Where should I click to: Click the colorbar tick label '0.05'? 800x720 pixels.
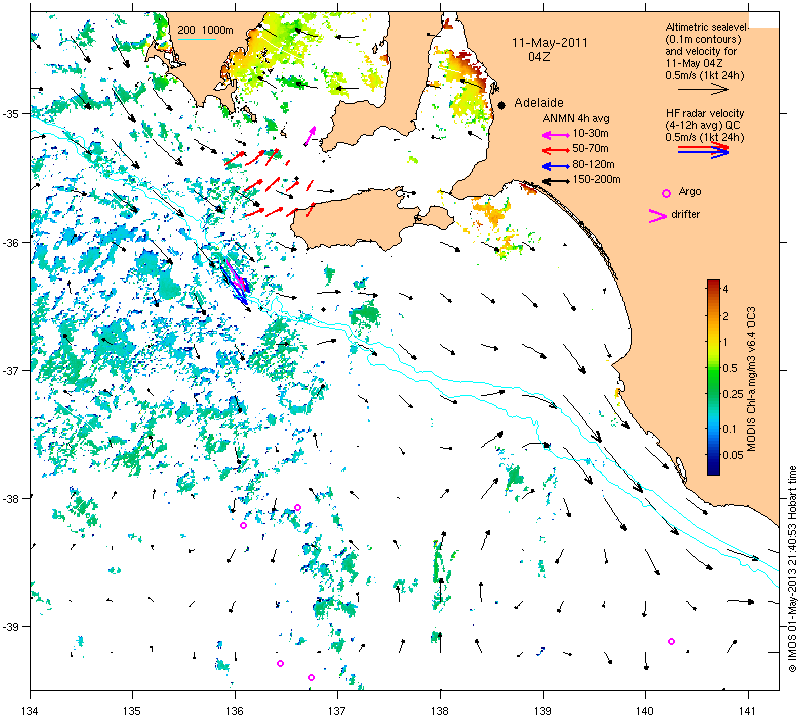[733, 455]
